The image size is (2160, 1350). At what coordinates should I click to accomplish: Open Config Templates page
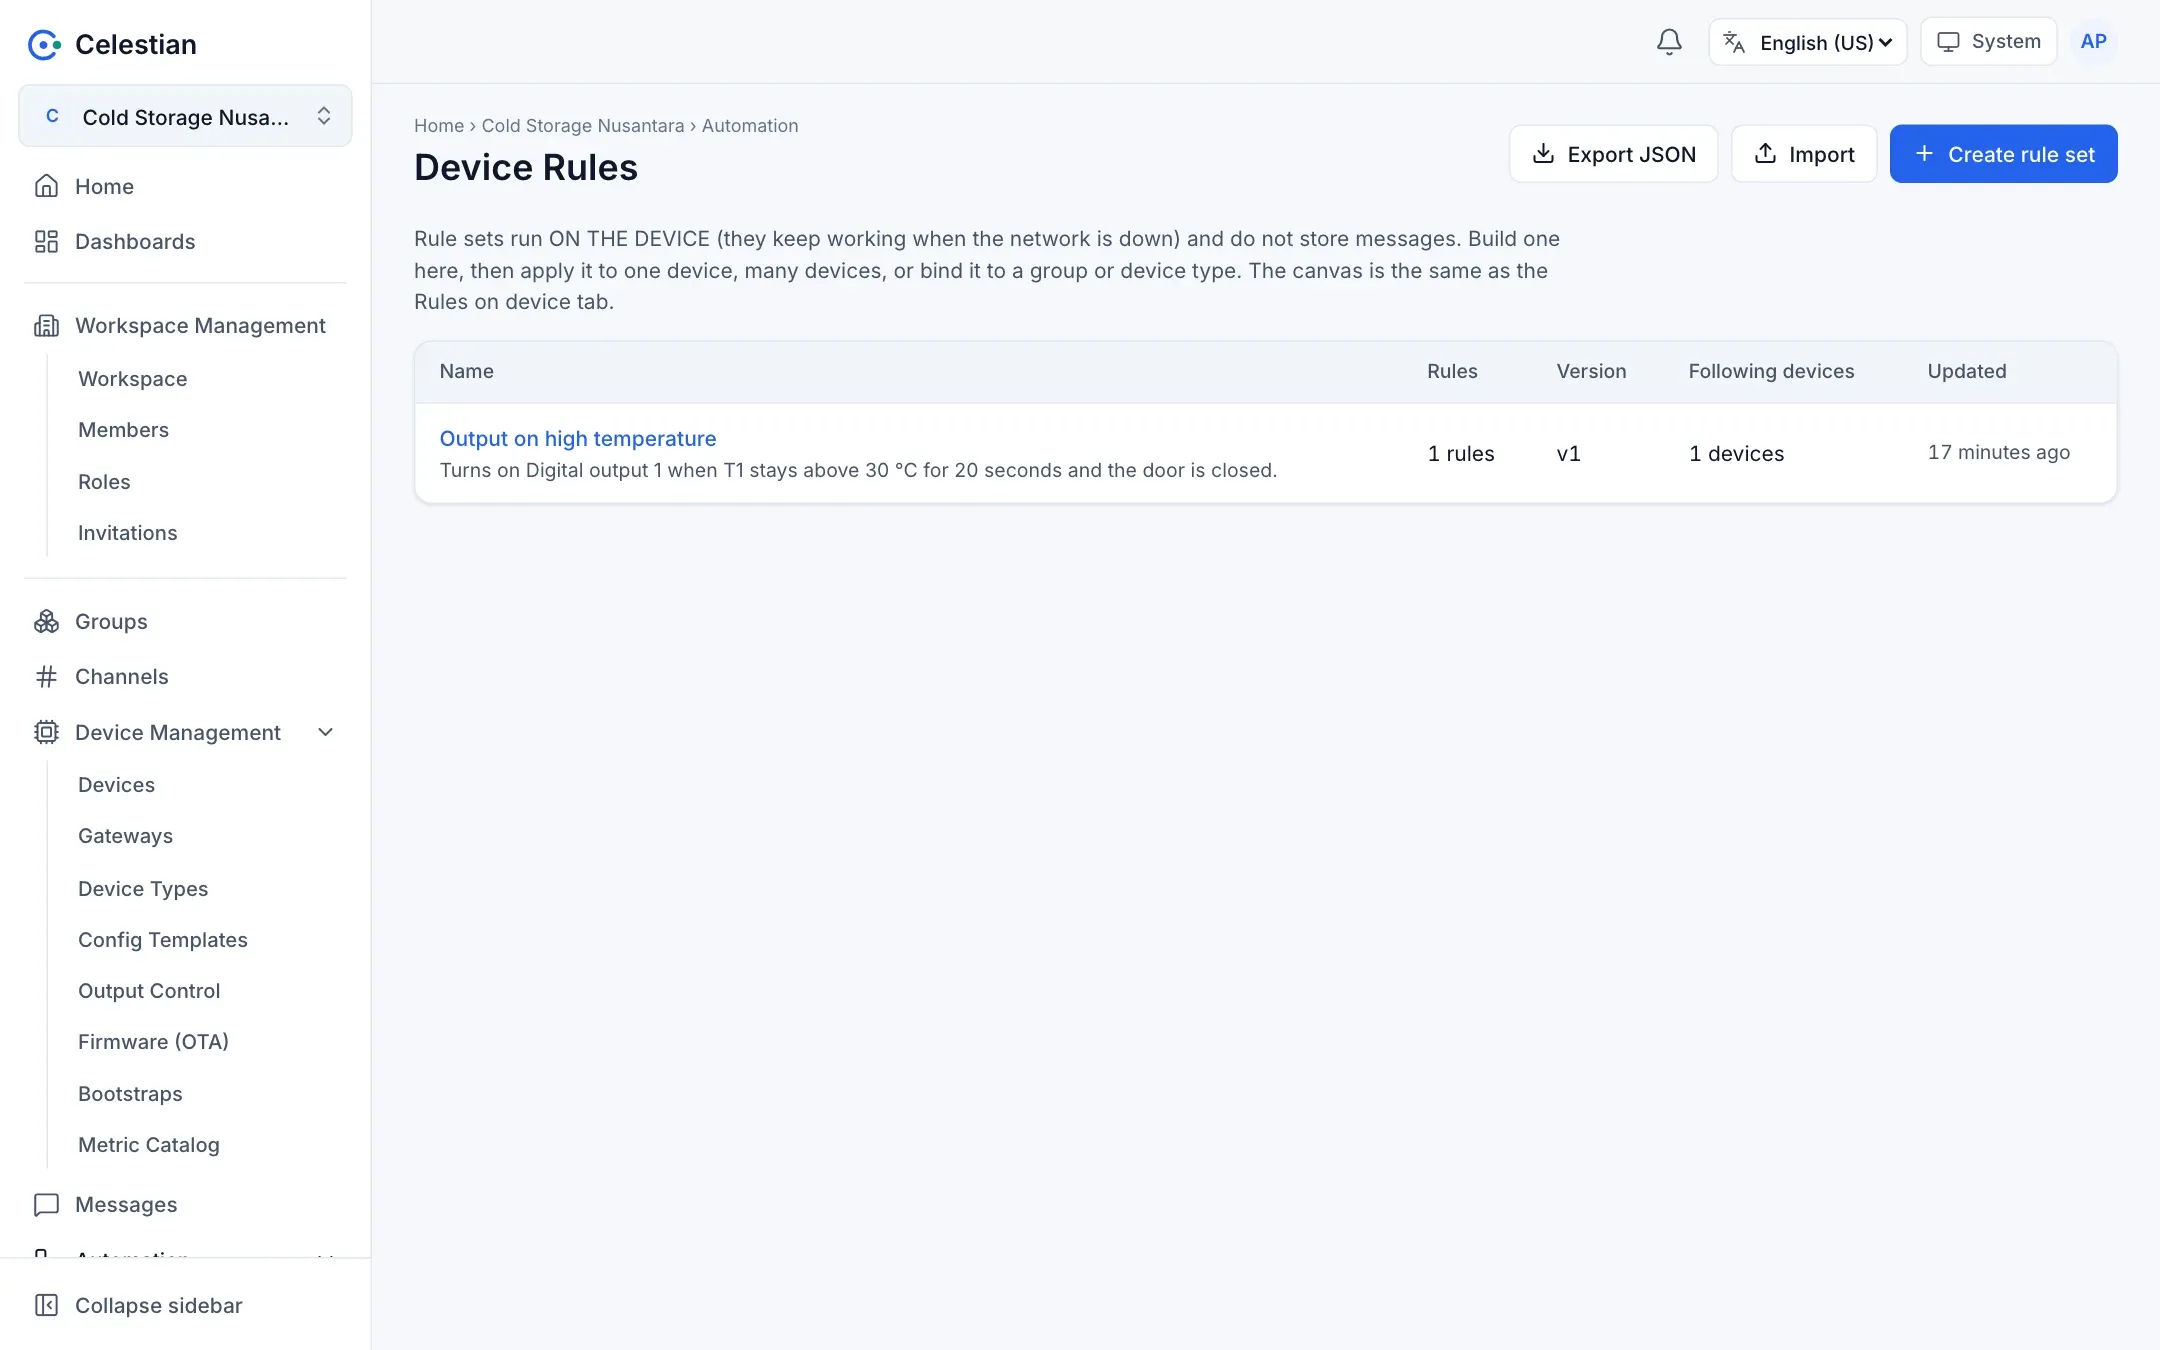pos(163,940)
